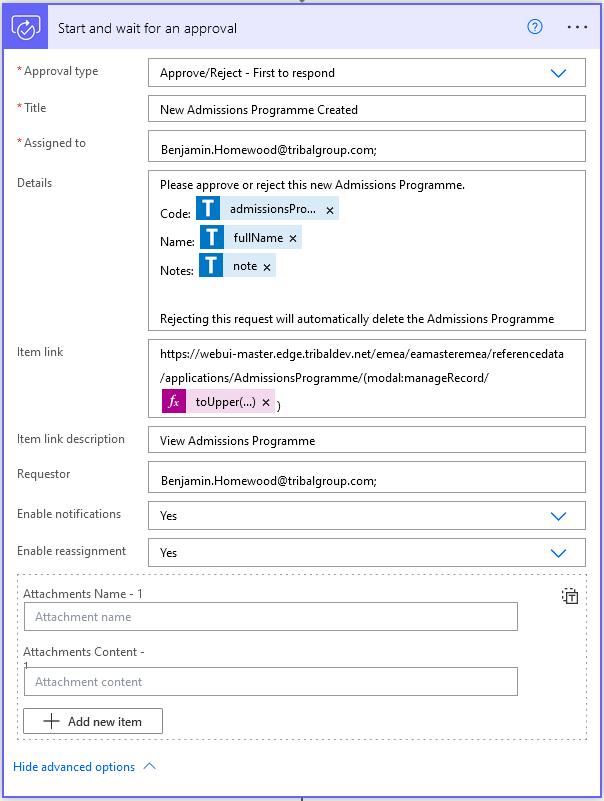The image size is (604, 801).
Task: Click the Assigned to email field
Action: (366, 149)
